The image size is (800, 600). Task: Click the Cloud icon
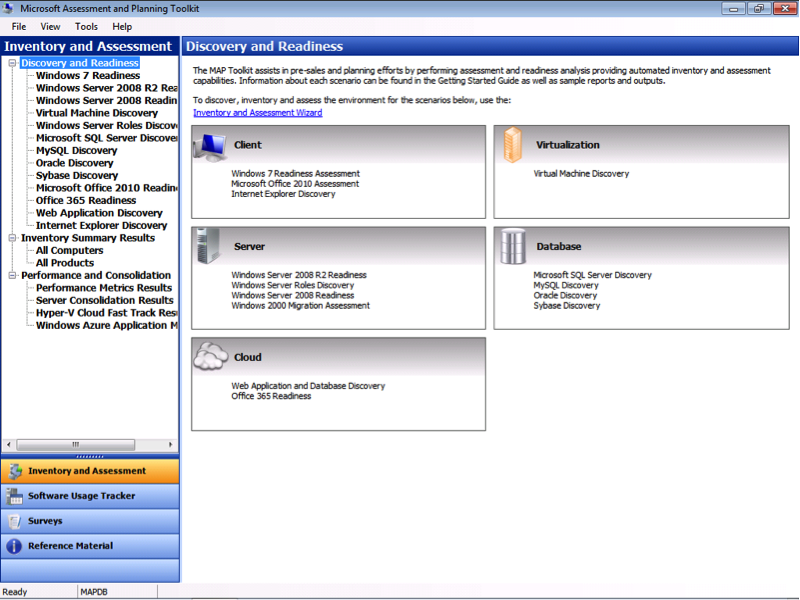click(211, 356)
